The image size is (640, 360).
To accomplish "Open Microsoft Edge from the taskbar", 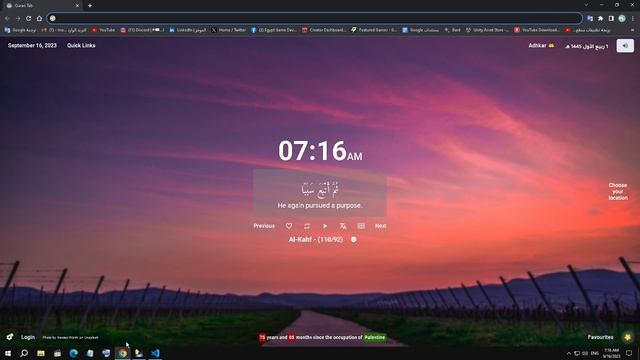I will coord(73,353).
